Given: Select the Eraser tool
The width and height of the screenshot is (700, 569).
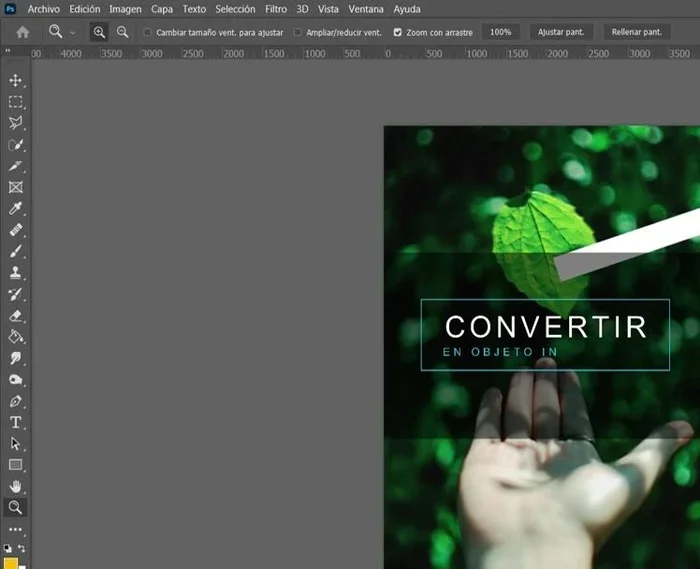Looking at the screenshot, I should pyautogui.click(x=15, y=315).
